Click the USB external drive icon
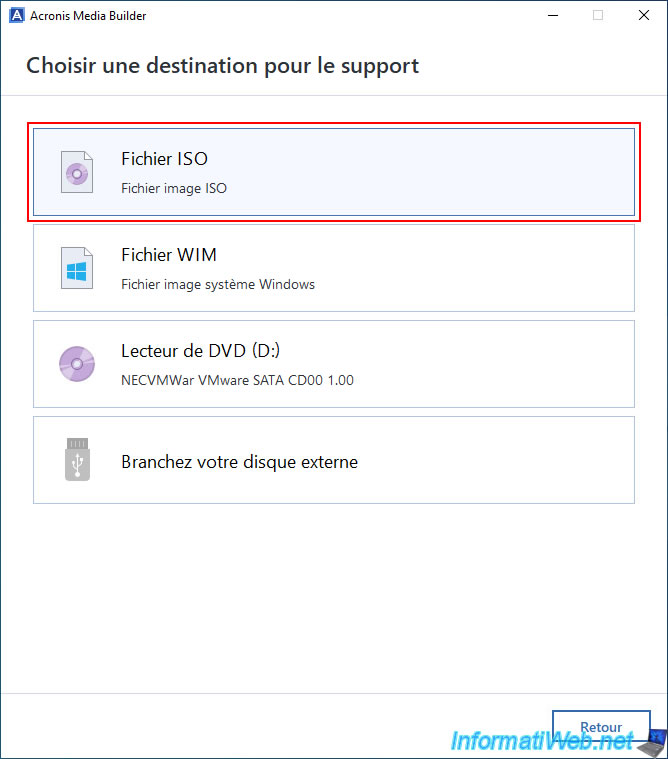 [x=77, y=460]
